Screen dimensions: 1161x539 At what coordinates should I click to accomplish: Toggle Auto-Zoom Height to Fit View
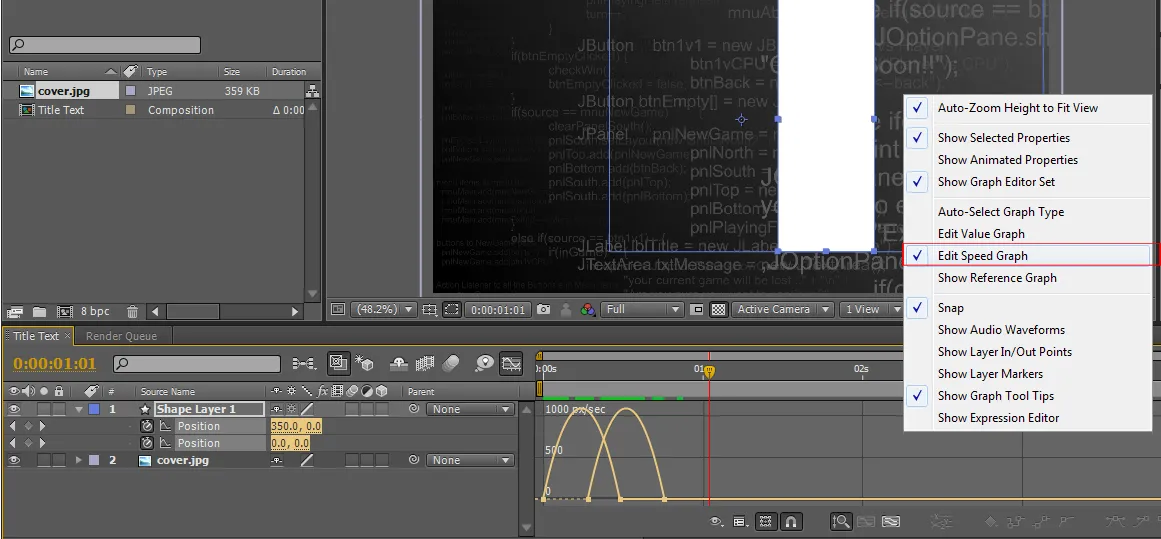[x=1017, y=107]
